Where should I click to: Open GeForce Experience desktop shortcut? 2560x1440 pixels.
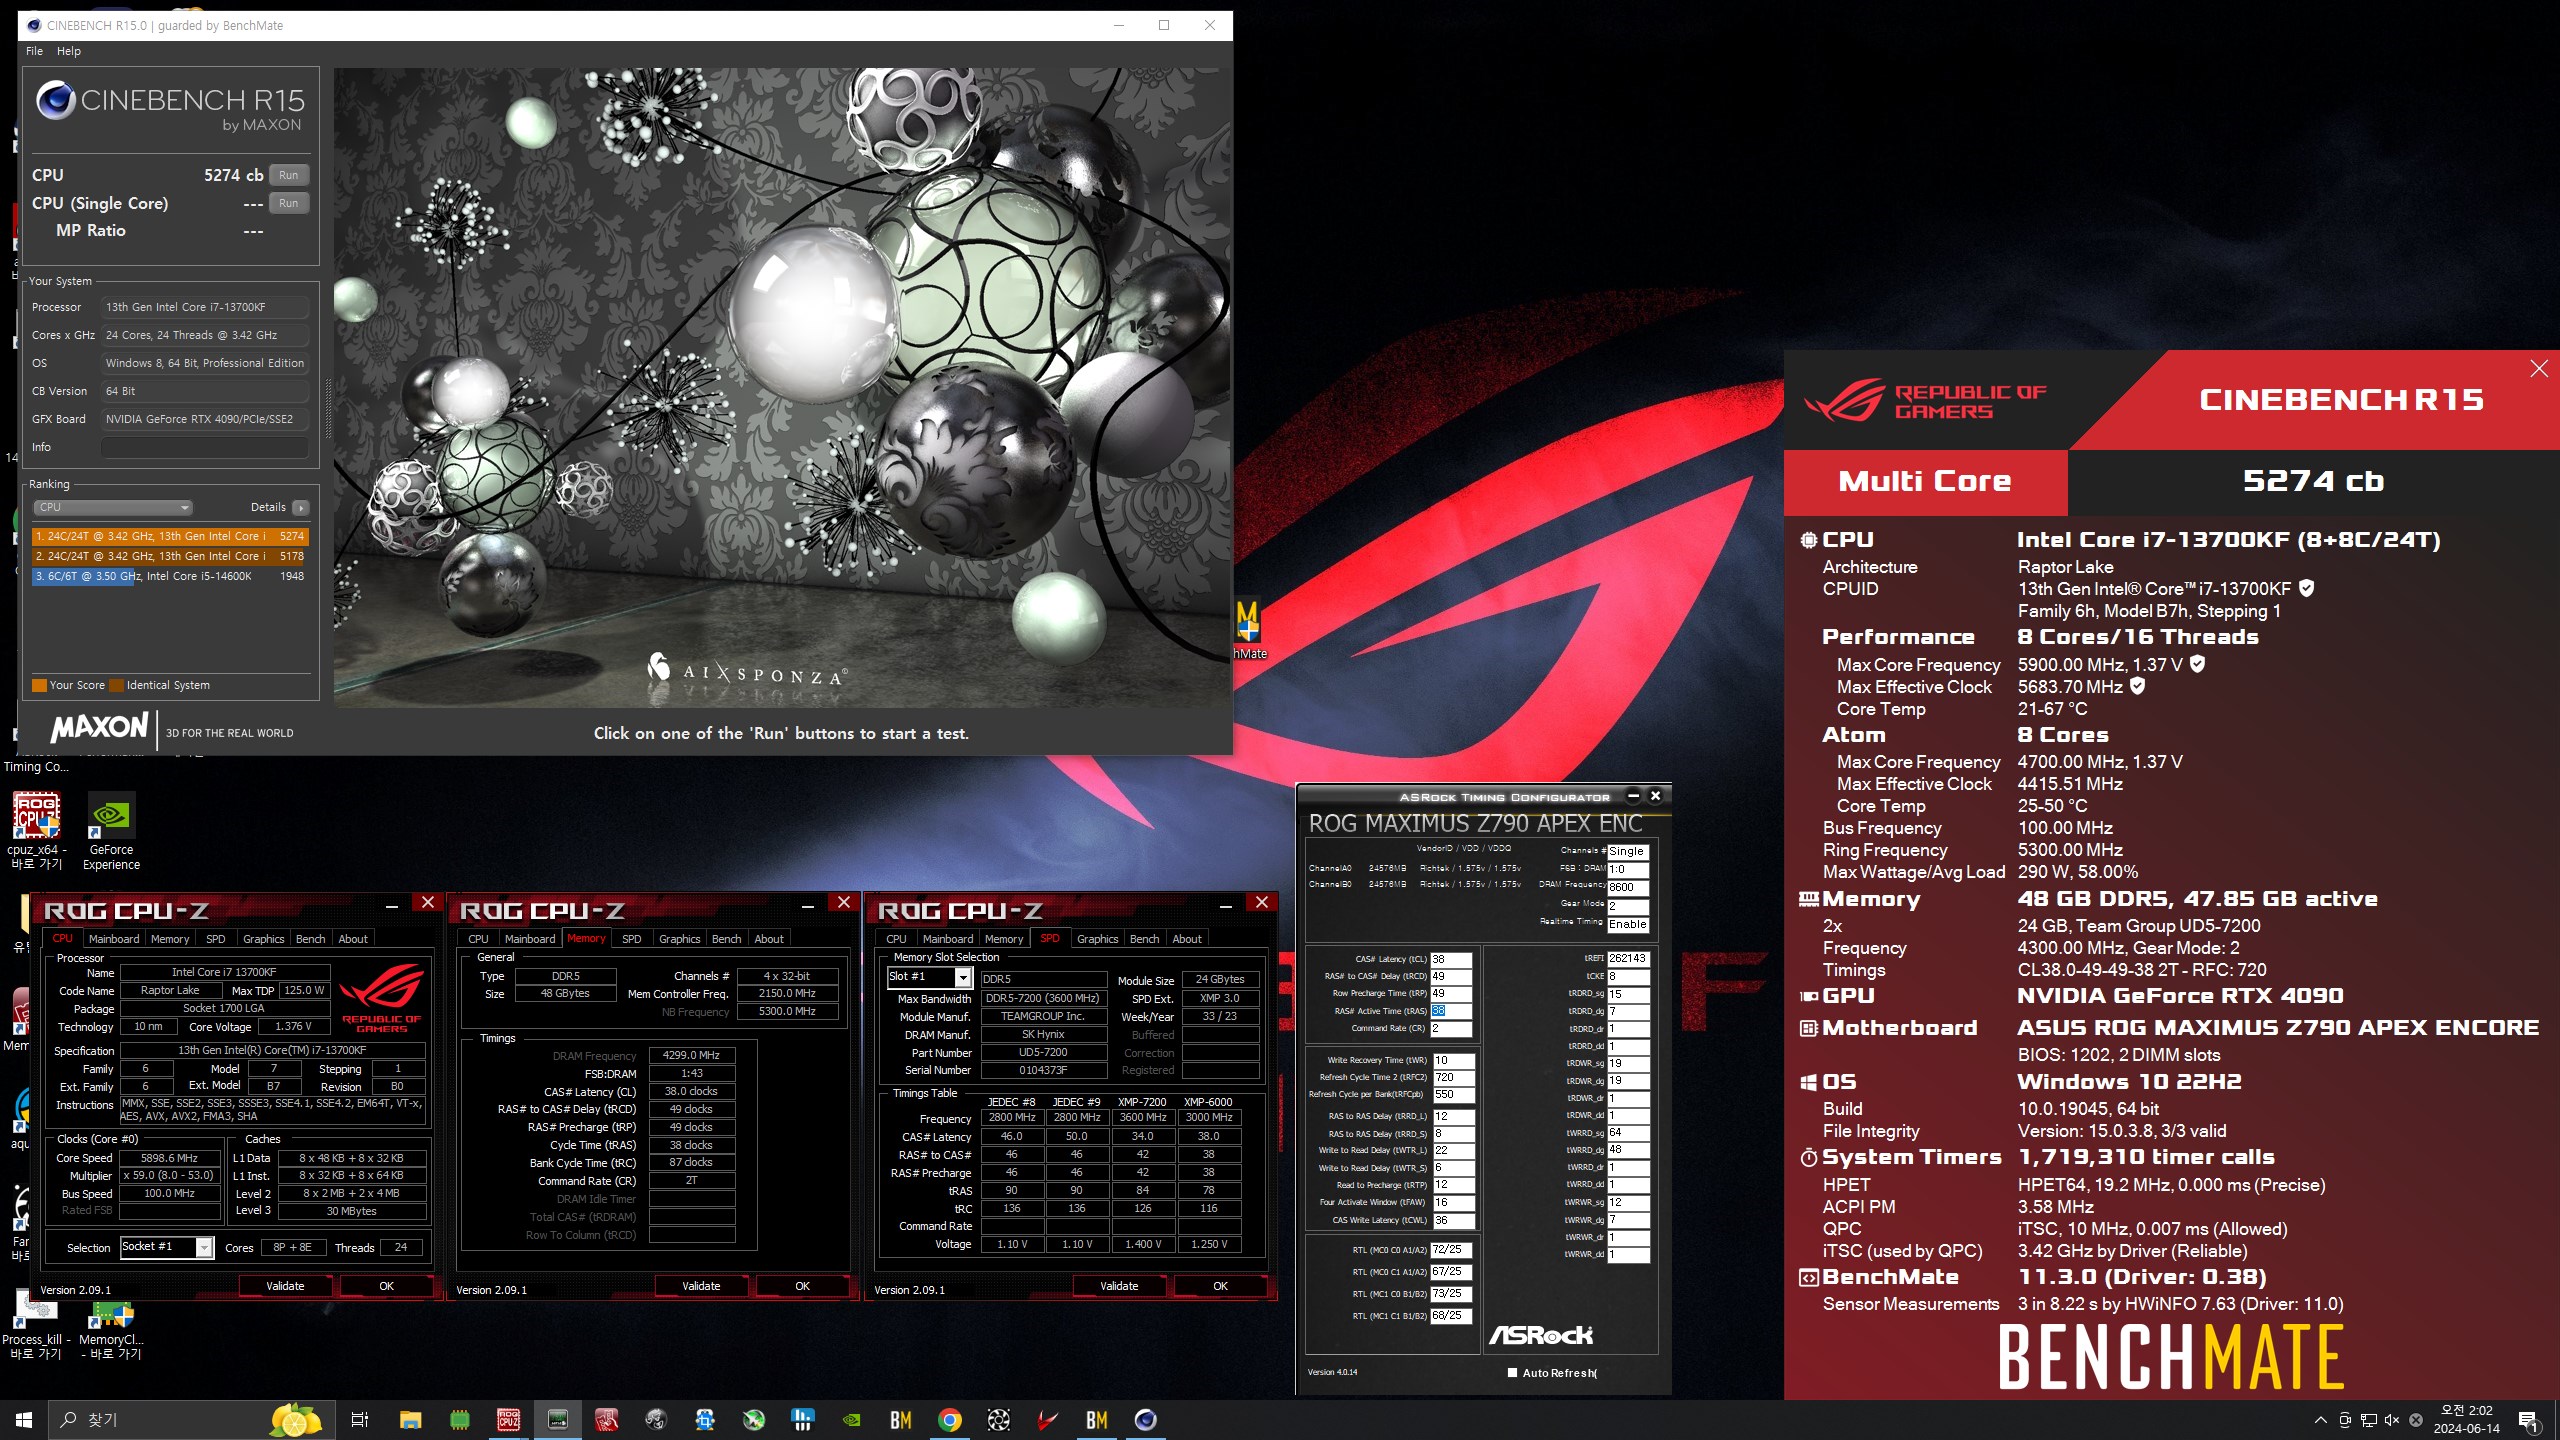(111, 830)
